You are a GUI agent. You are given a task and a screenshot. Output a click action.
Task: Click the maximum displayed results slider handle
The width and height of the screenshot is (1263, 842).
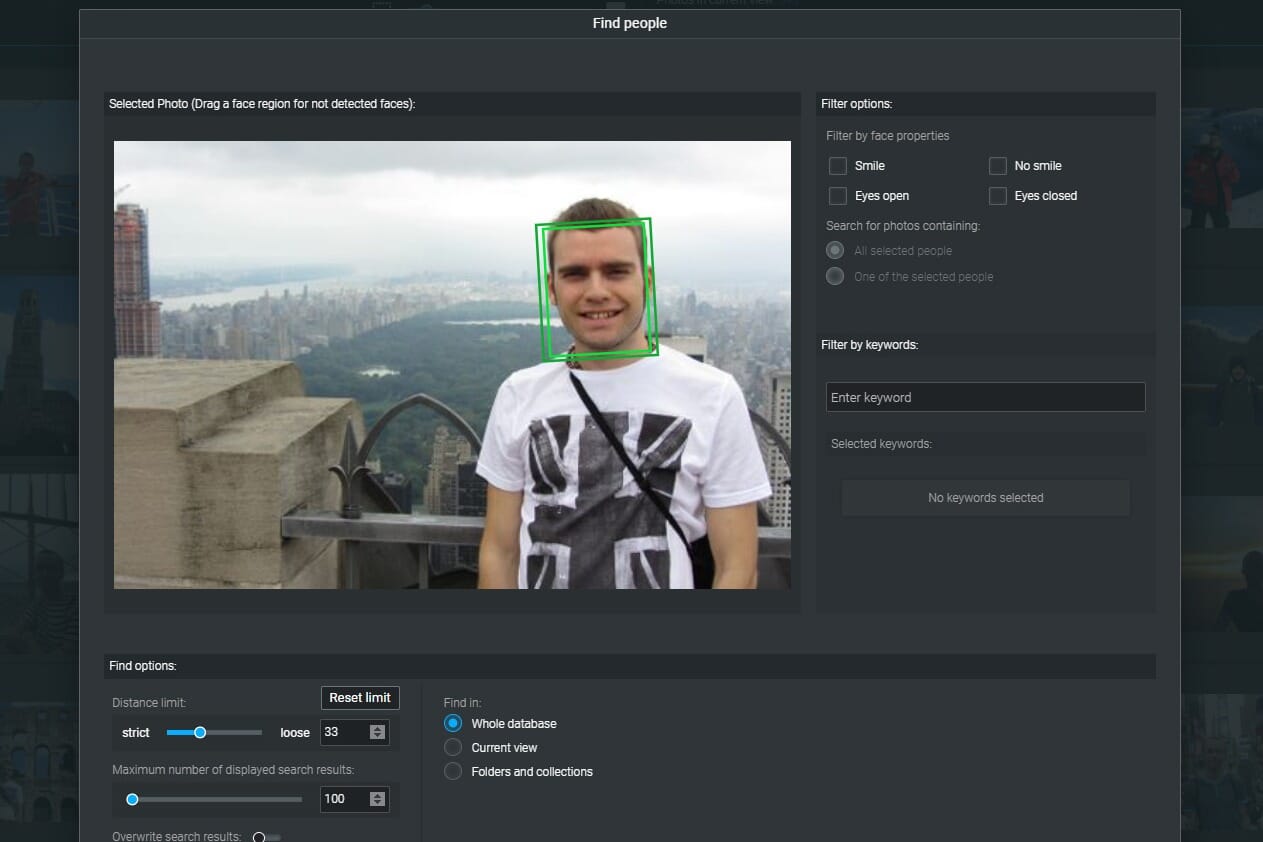click(131, 799)
